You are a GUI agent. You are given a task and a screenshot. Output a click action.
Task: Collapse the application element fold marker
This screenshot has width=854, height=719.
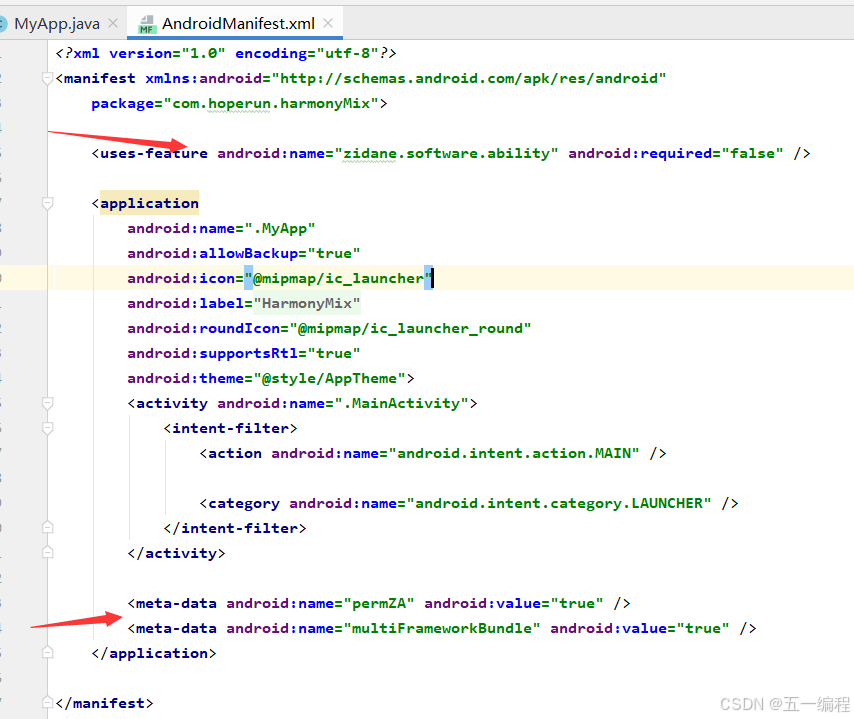[x=47, y=203]
